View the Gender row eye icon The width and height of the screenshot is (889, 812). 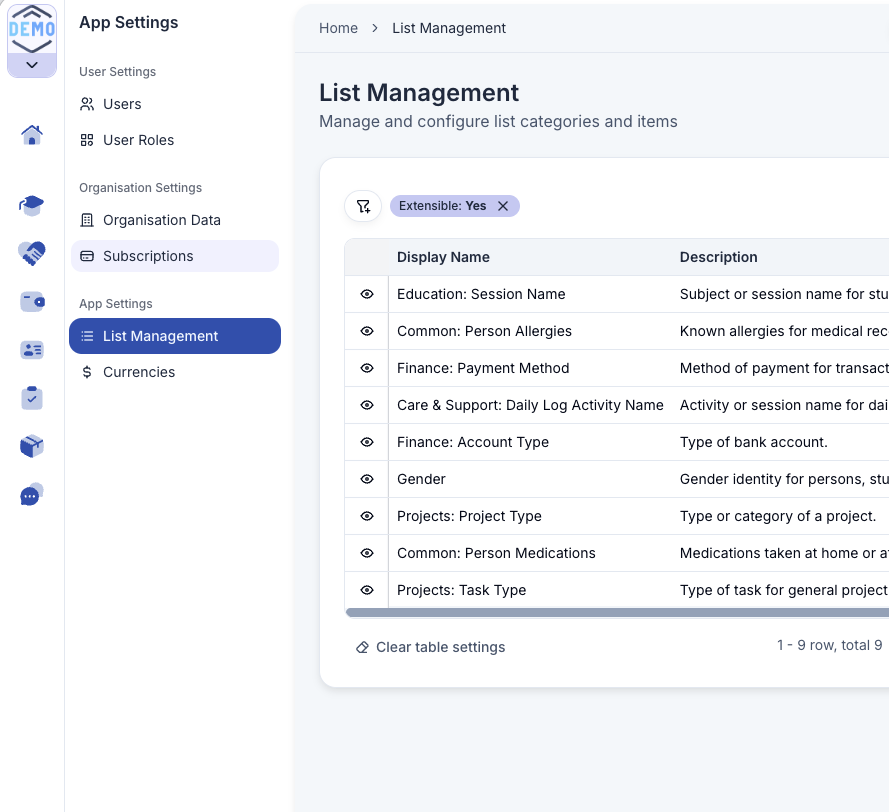pyautogui.click(x=367, y=479)
